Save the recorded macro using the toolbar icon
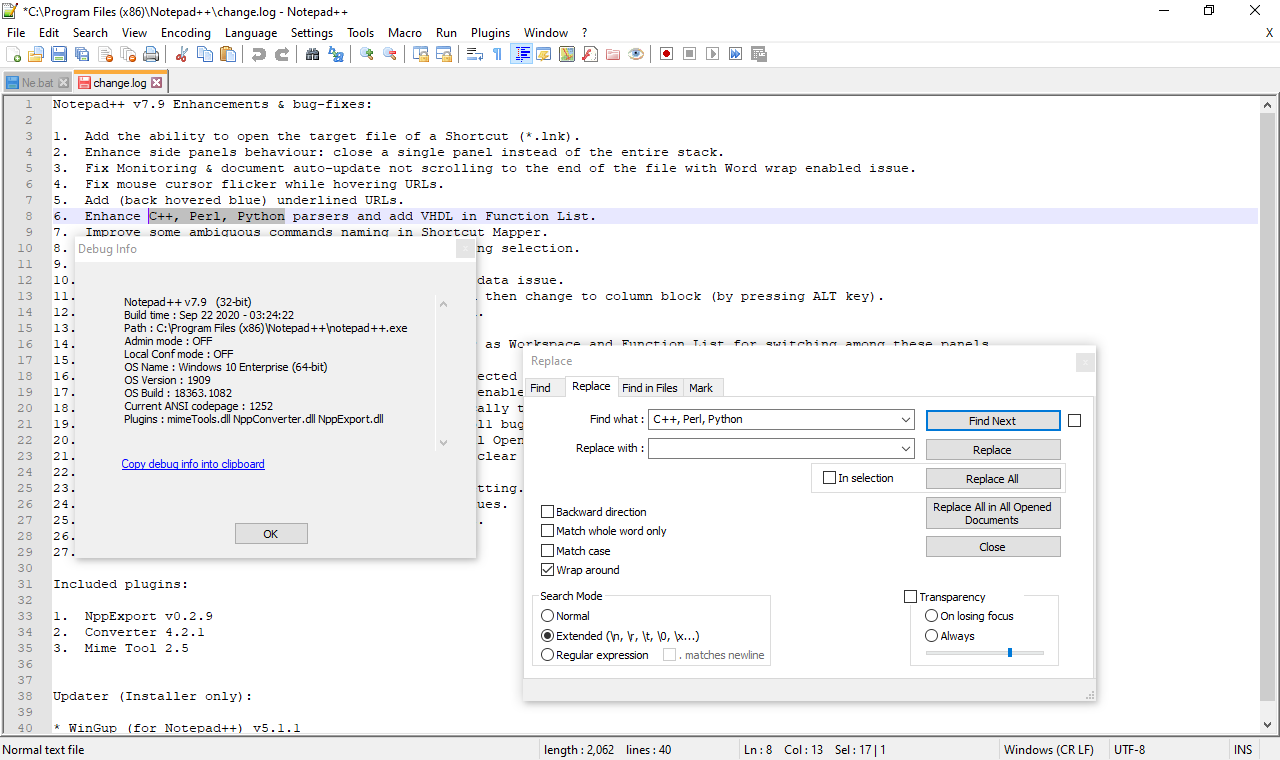1280x760 pixels. pyautogui.click(x=758, y=54)
